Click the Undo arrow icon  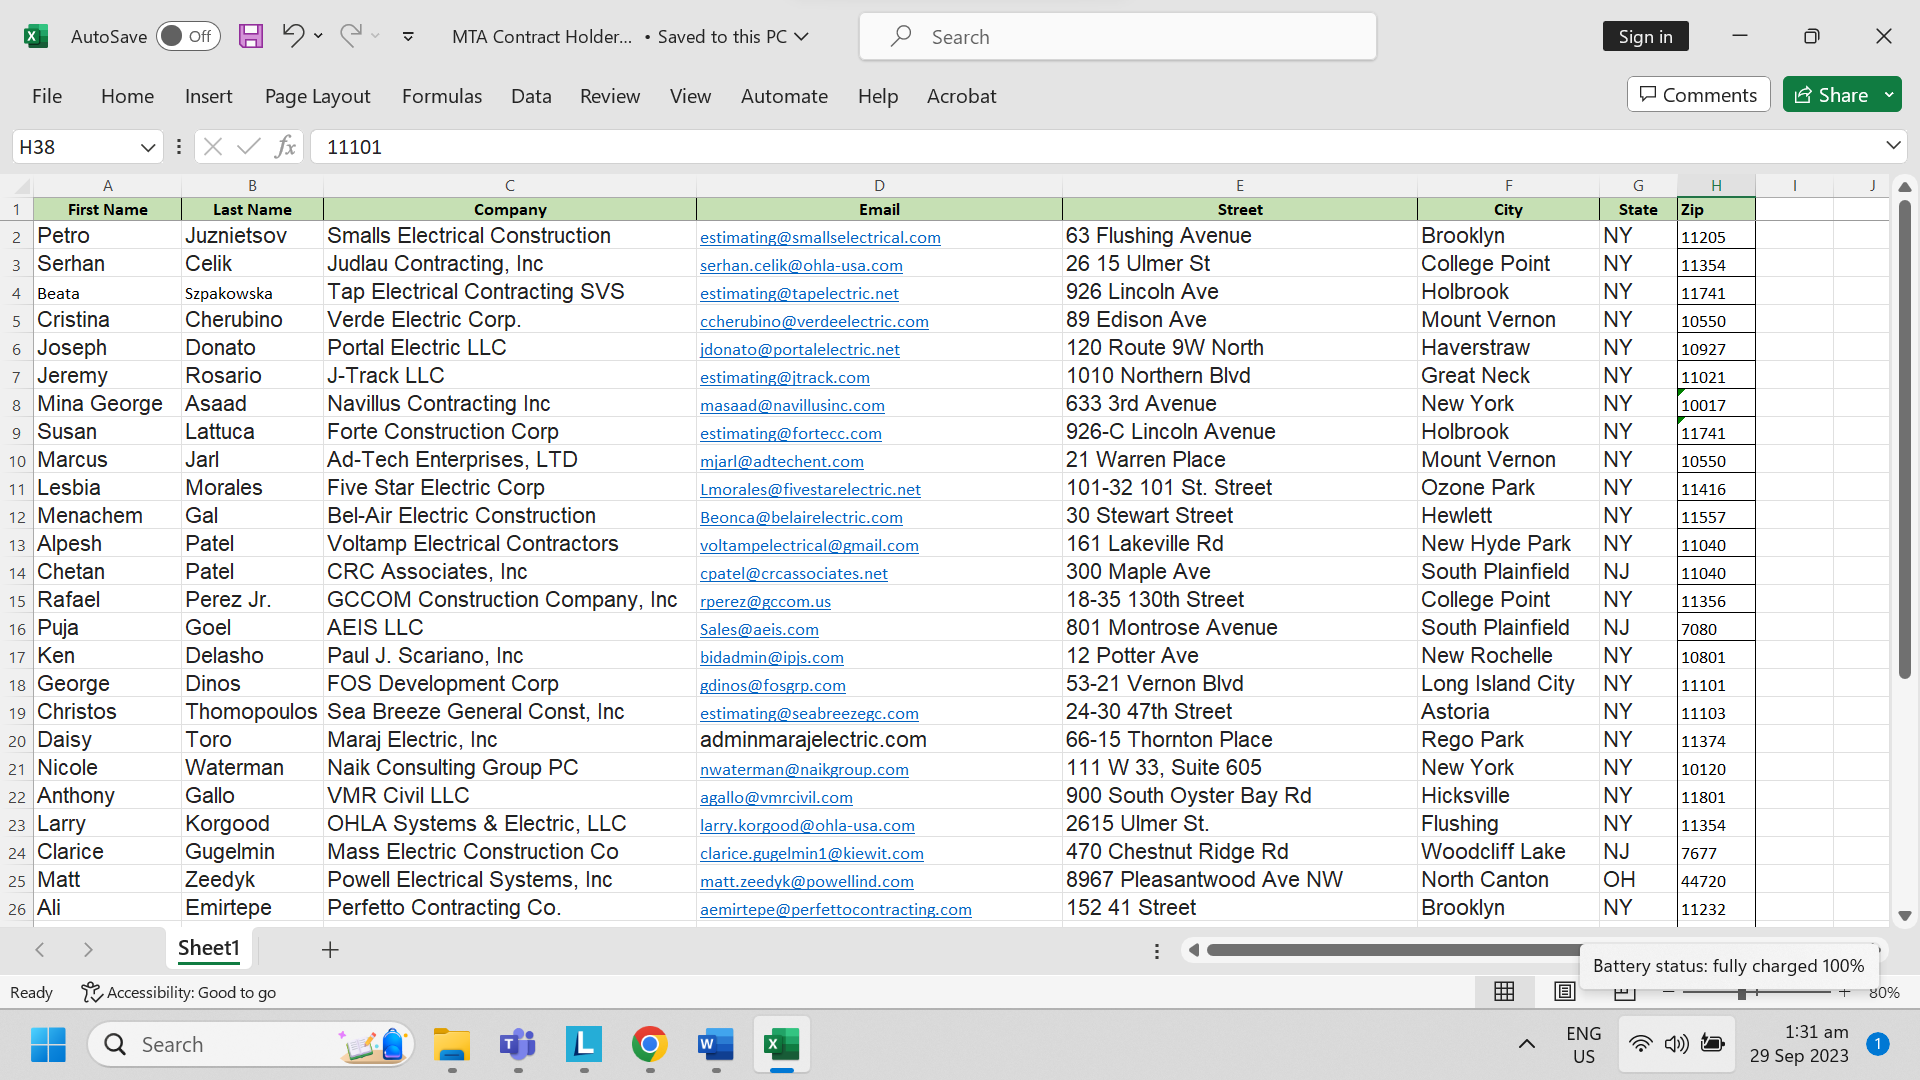pyautogui.click(x=292, y=36)
